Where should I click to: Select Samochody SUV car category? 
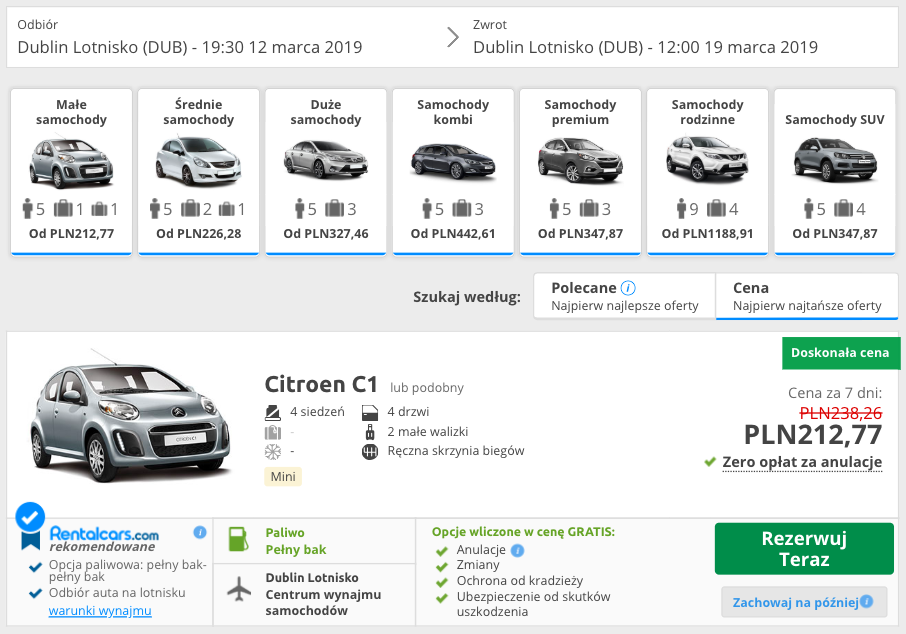pyautogui.click(x=834, y=171)
